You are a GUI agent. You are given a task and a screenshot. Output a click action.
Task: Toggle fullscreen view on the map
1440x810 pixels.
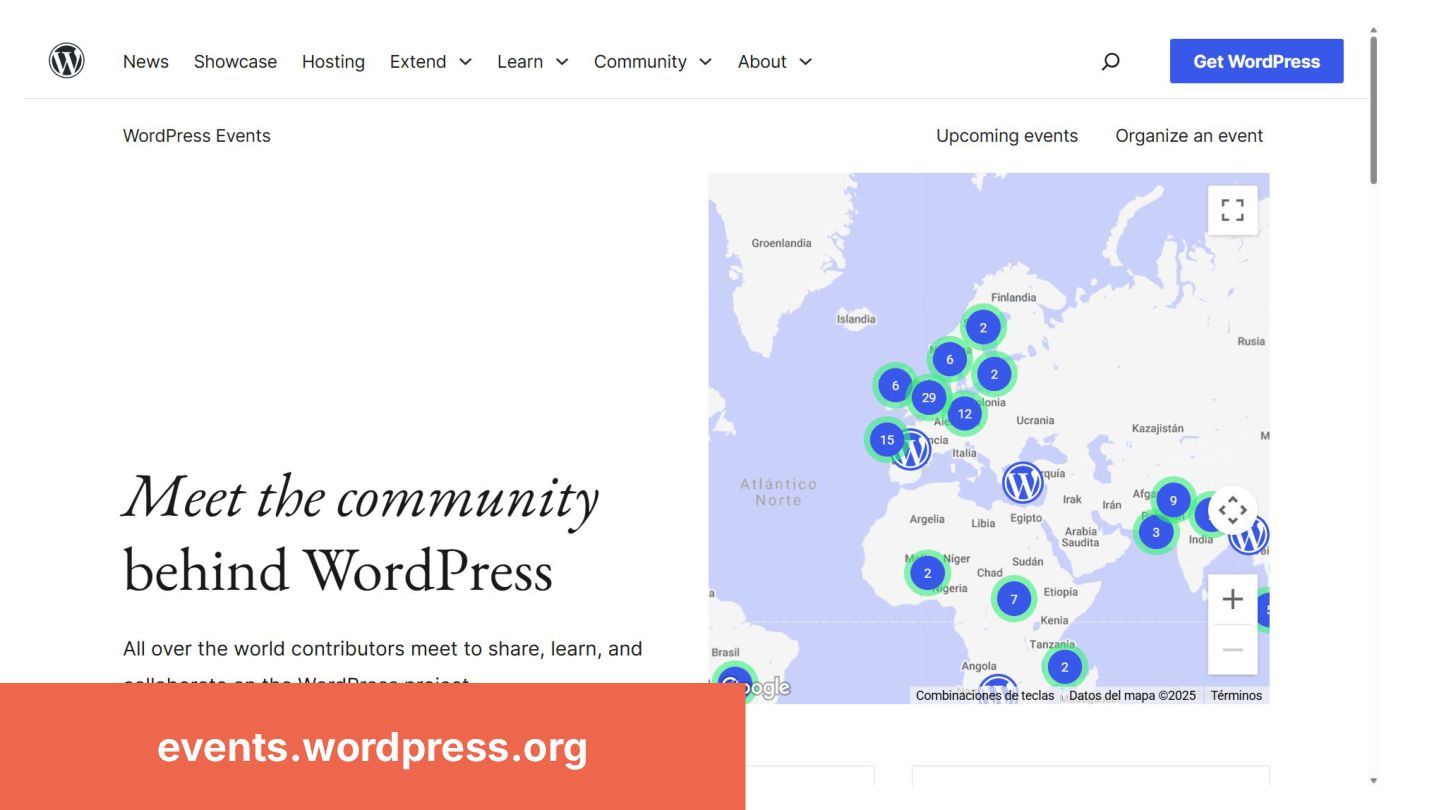[x=1232, y=210]
